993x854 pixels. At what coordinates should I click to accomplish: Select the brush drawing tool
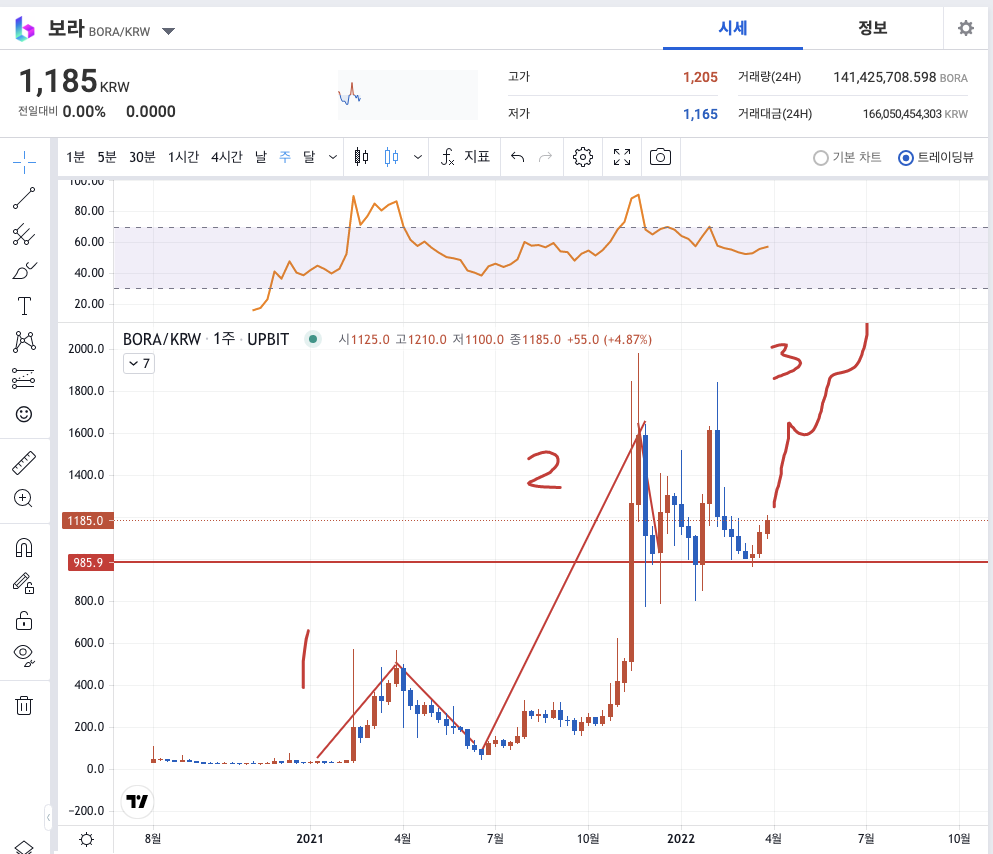click(24, 270)
